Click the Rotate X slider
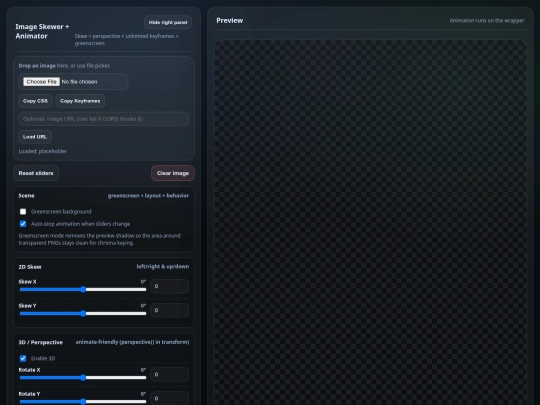The width and height of the screenshot is (540, 405). click(x=83, y=377)
